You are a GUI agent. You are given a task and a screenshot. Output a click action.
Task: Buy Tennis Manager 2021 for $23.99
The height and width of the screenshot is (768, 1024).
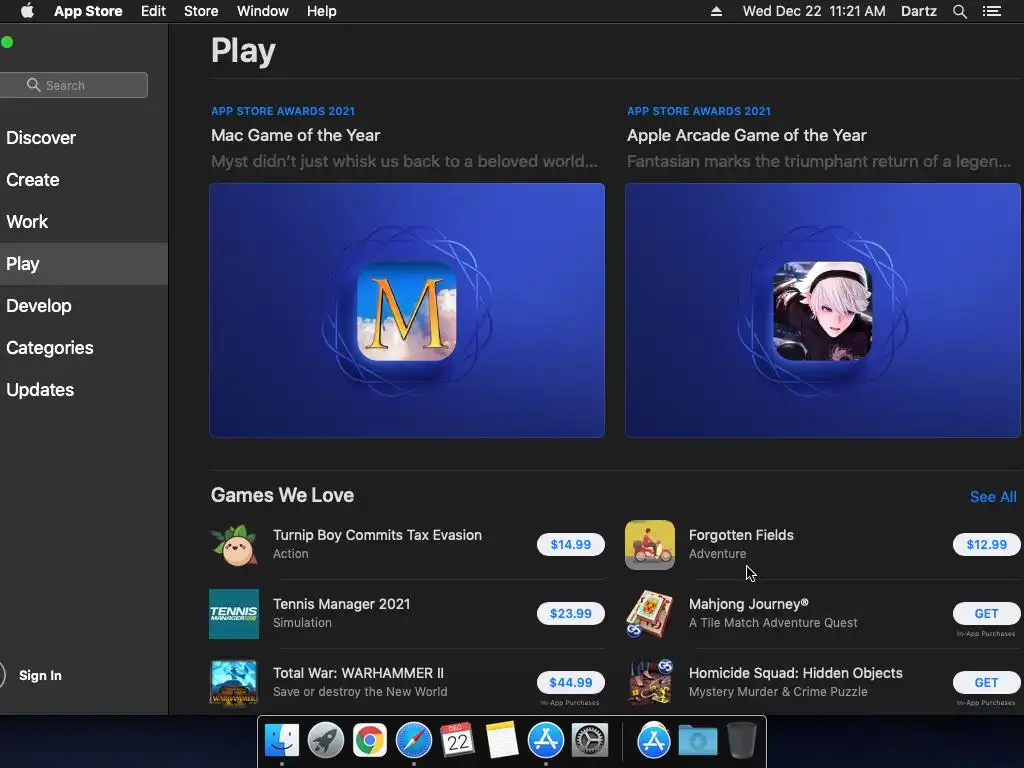coord(571,614)
